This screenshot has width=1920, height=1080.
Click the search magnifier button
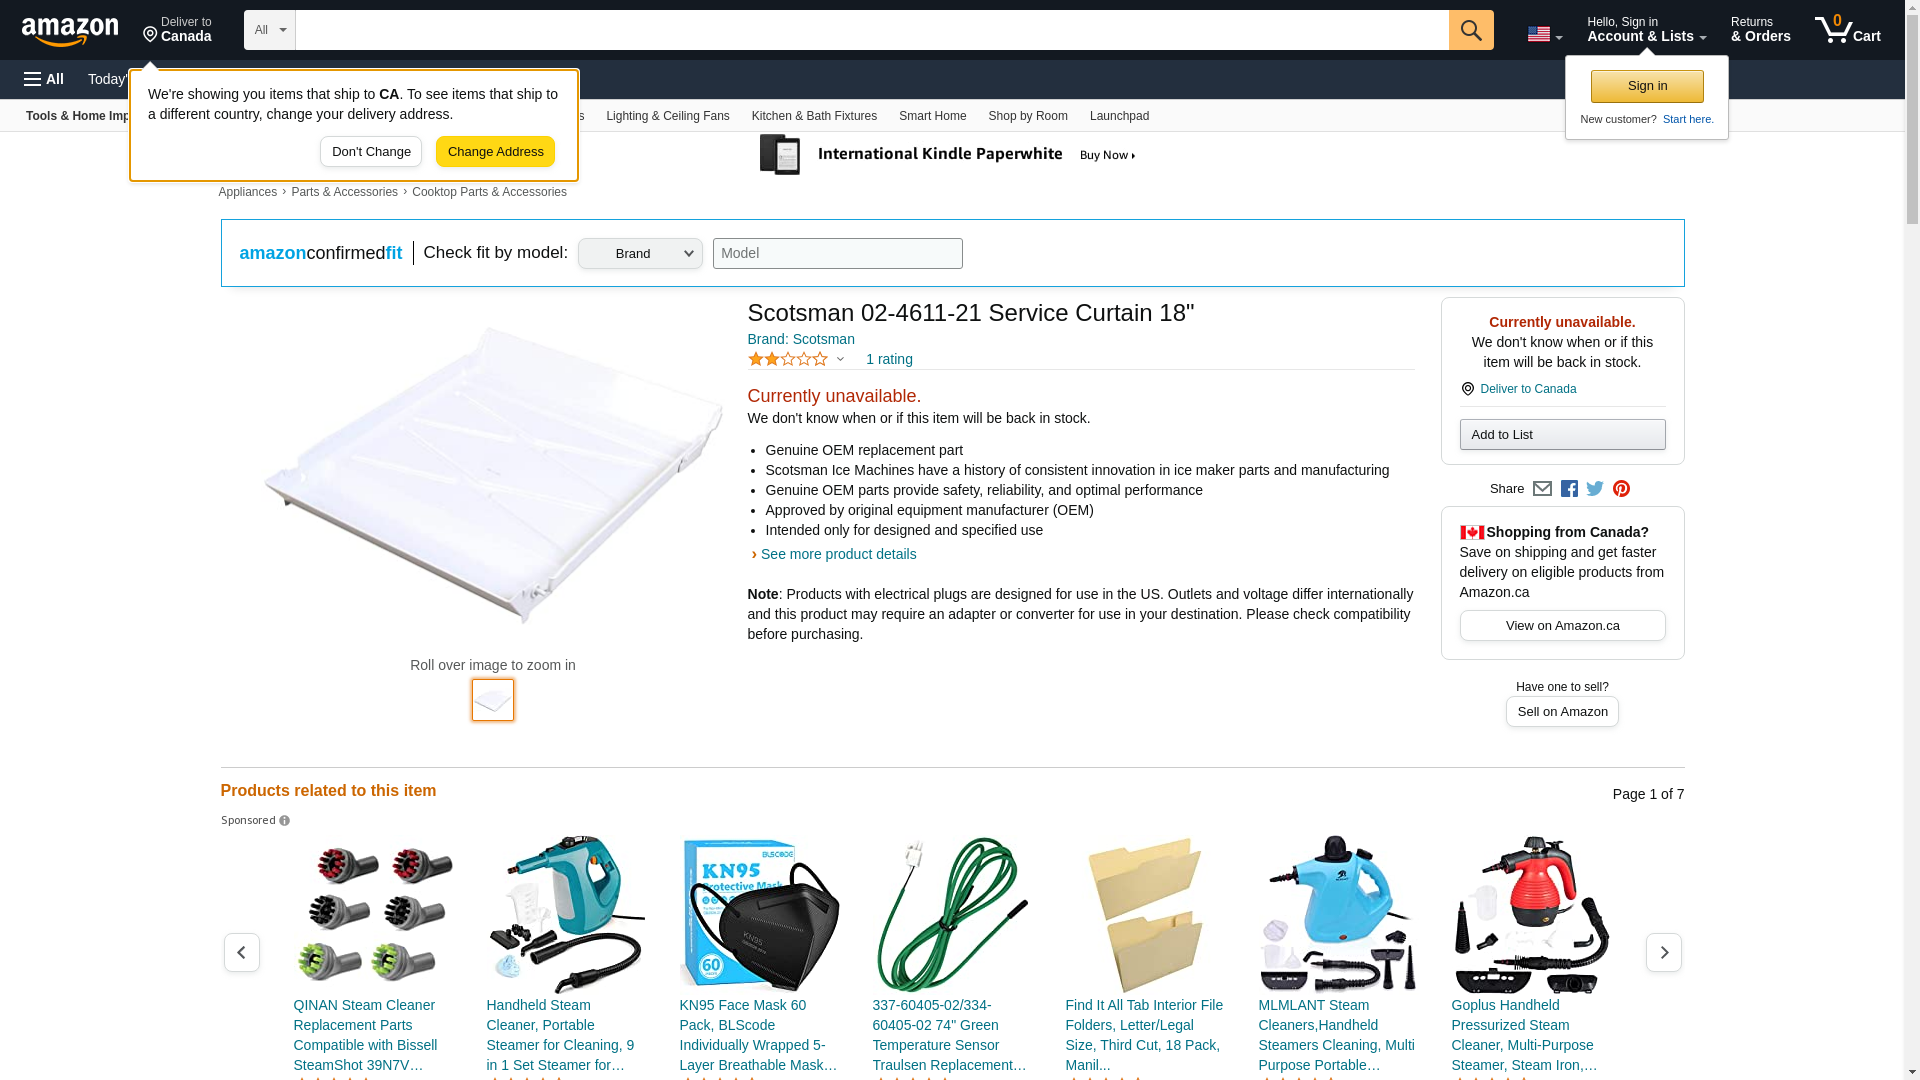coord(1471,30)
